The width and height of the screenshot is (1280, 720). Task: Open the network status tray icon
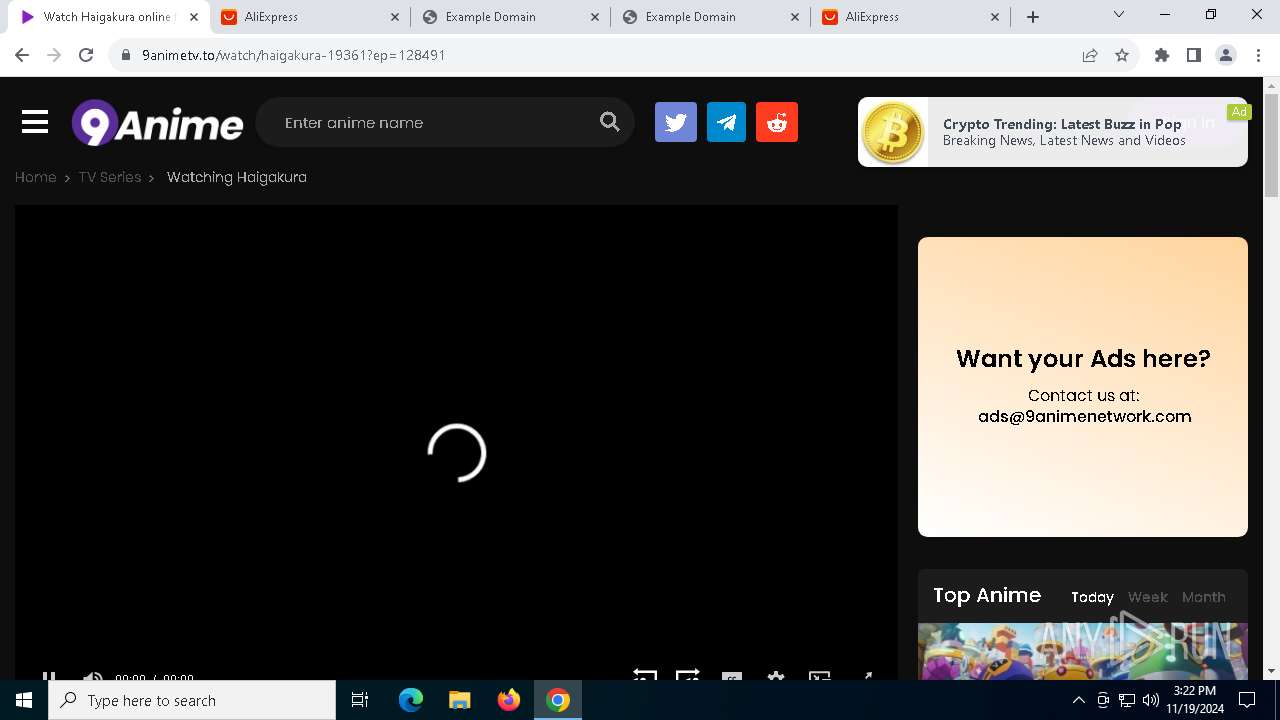(x=1127, y=700)
